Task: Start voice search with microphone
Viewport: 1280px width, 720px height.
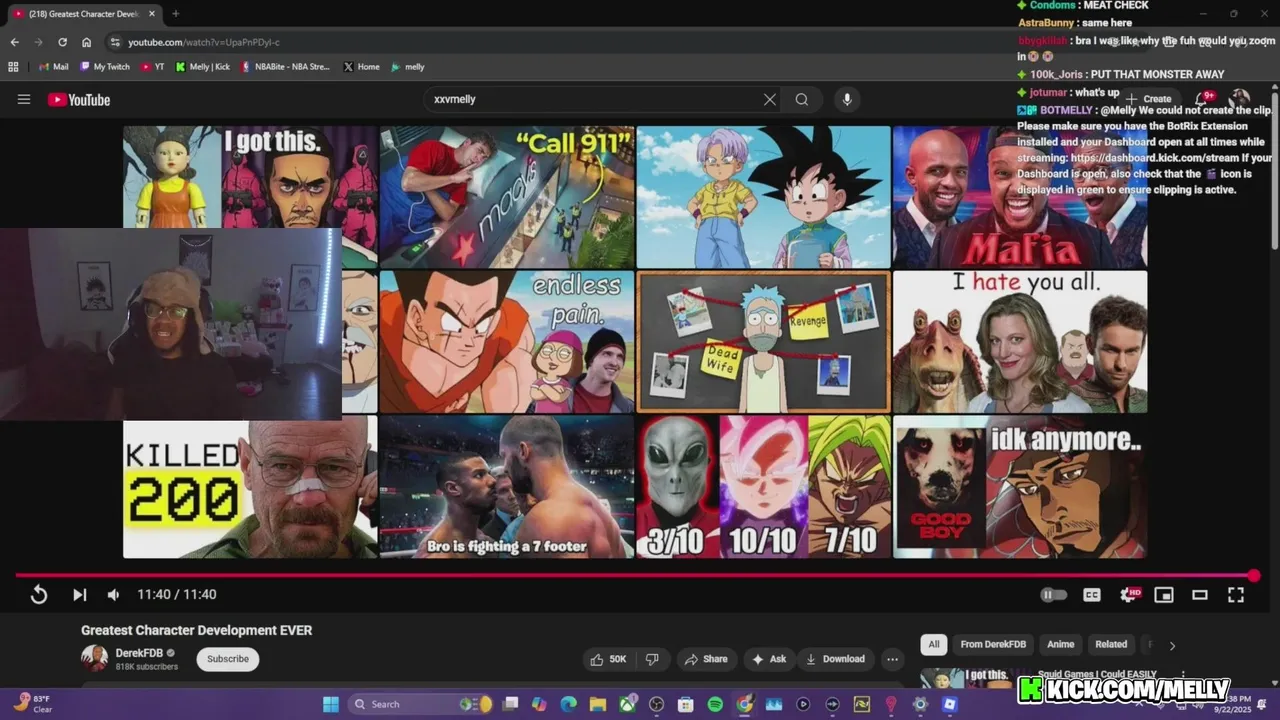Action: [x=847, y=99]
